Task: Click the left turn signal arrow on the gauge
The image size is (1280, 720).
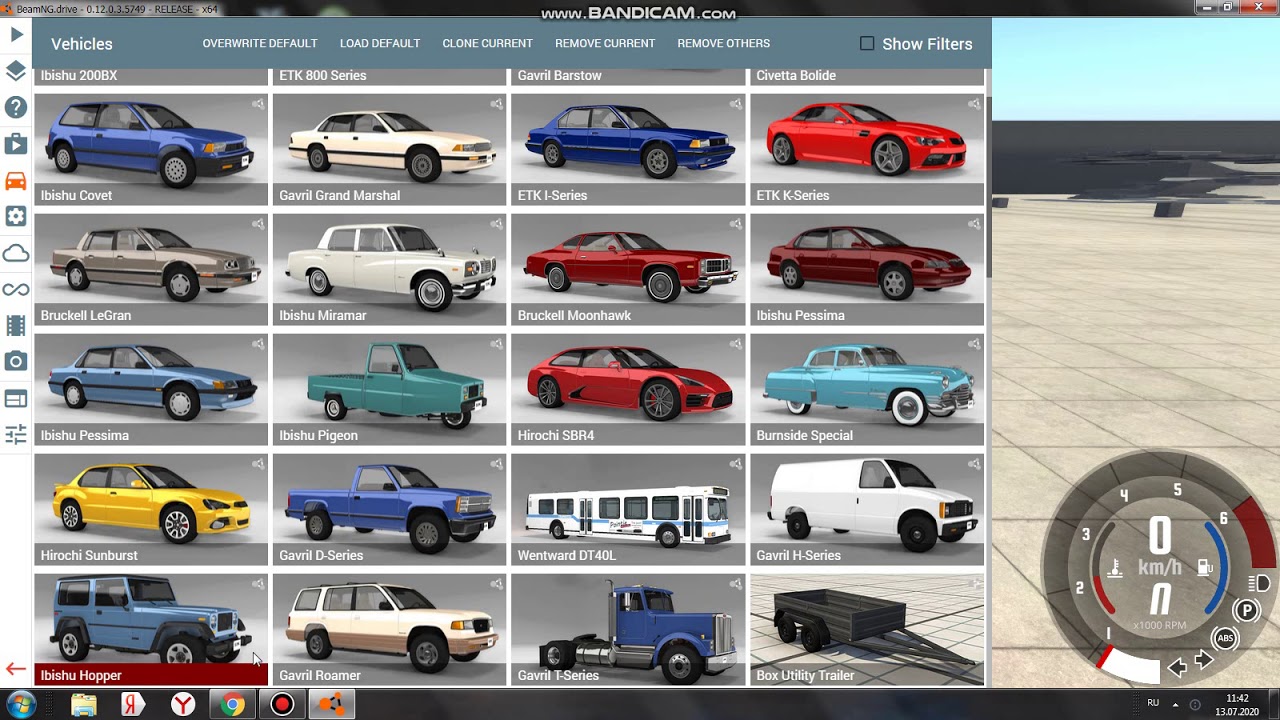Action: pos(1178,667)
